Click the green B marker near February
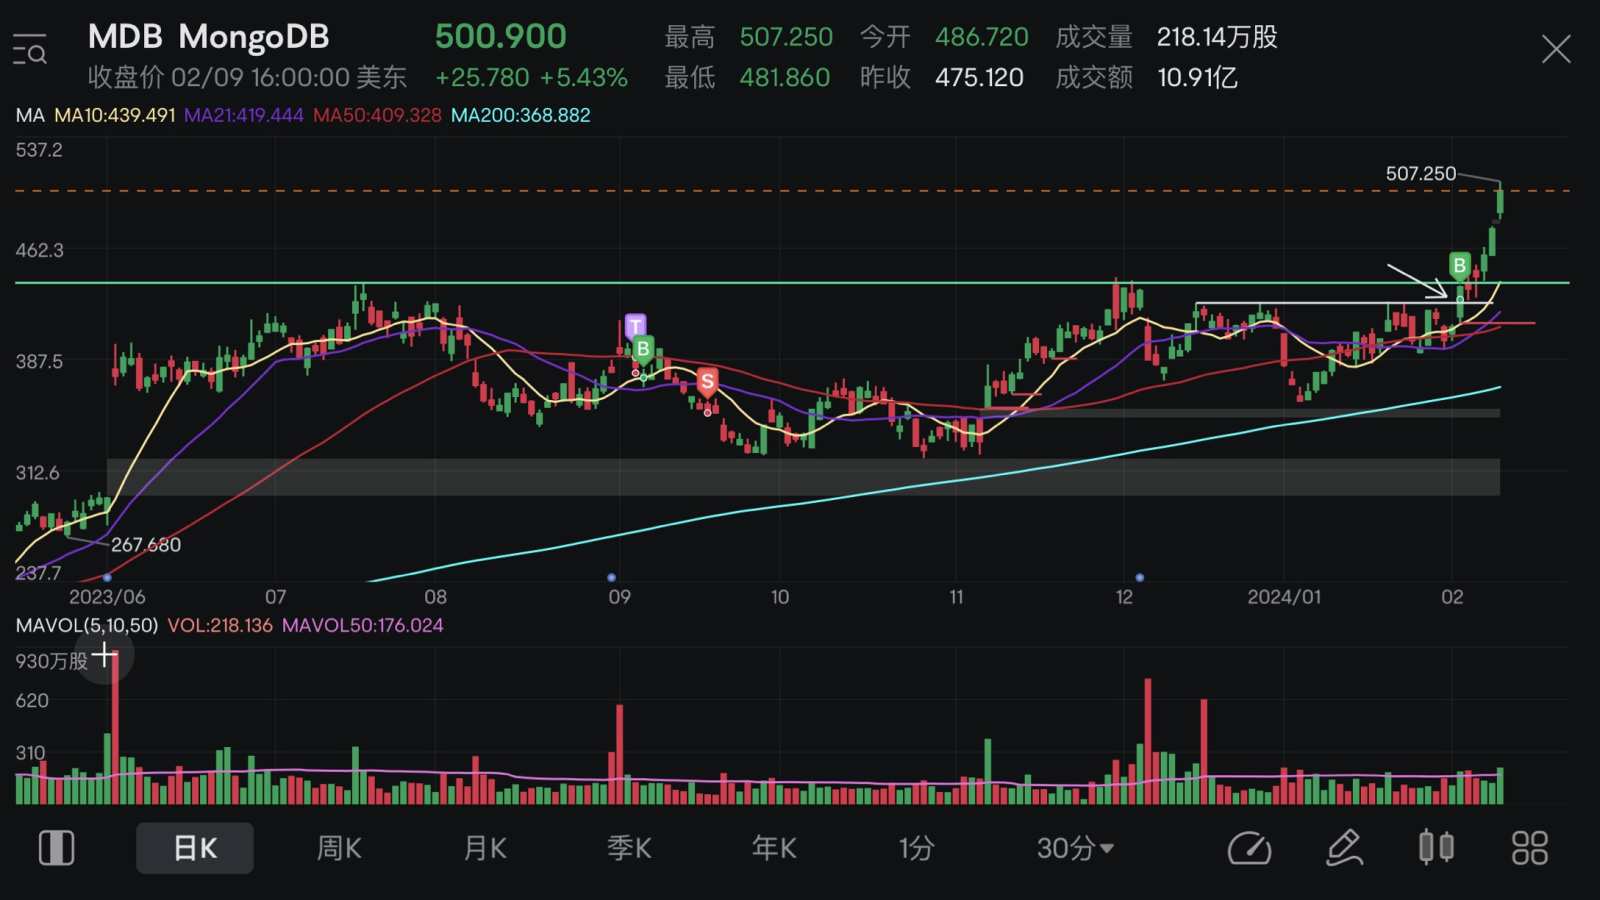This screenshot has height=900, width=1600. click(1459, 265)
